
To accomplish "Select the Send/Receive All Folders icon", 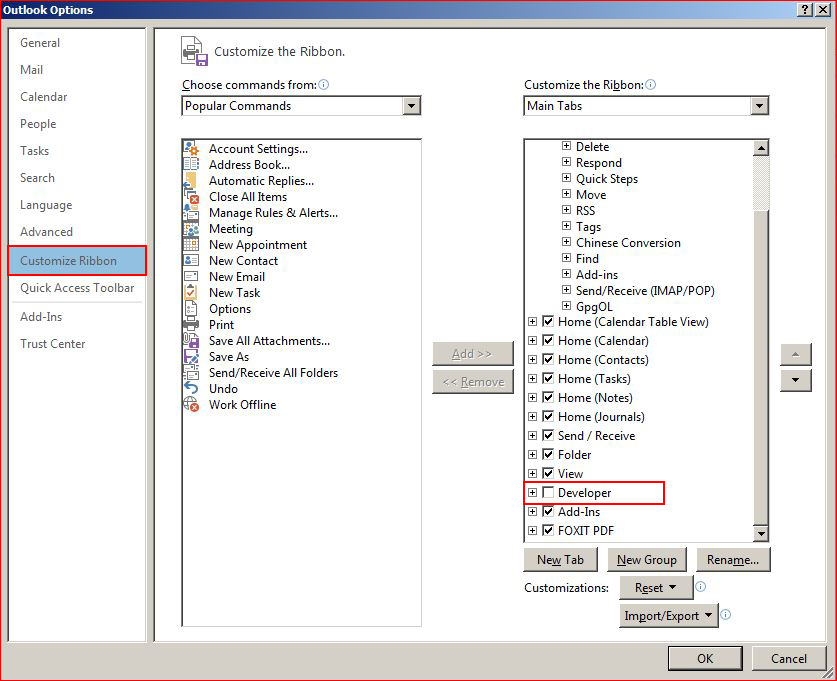I will 191,373.
